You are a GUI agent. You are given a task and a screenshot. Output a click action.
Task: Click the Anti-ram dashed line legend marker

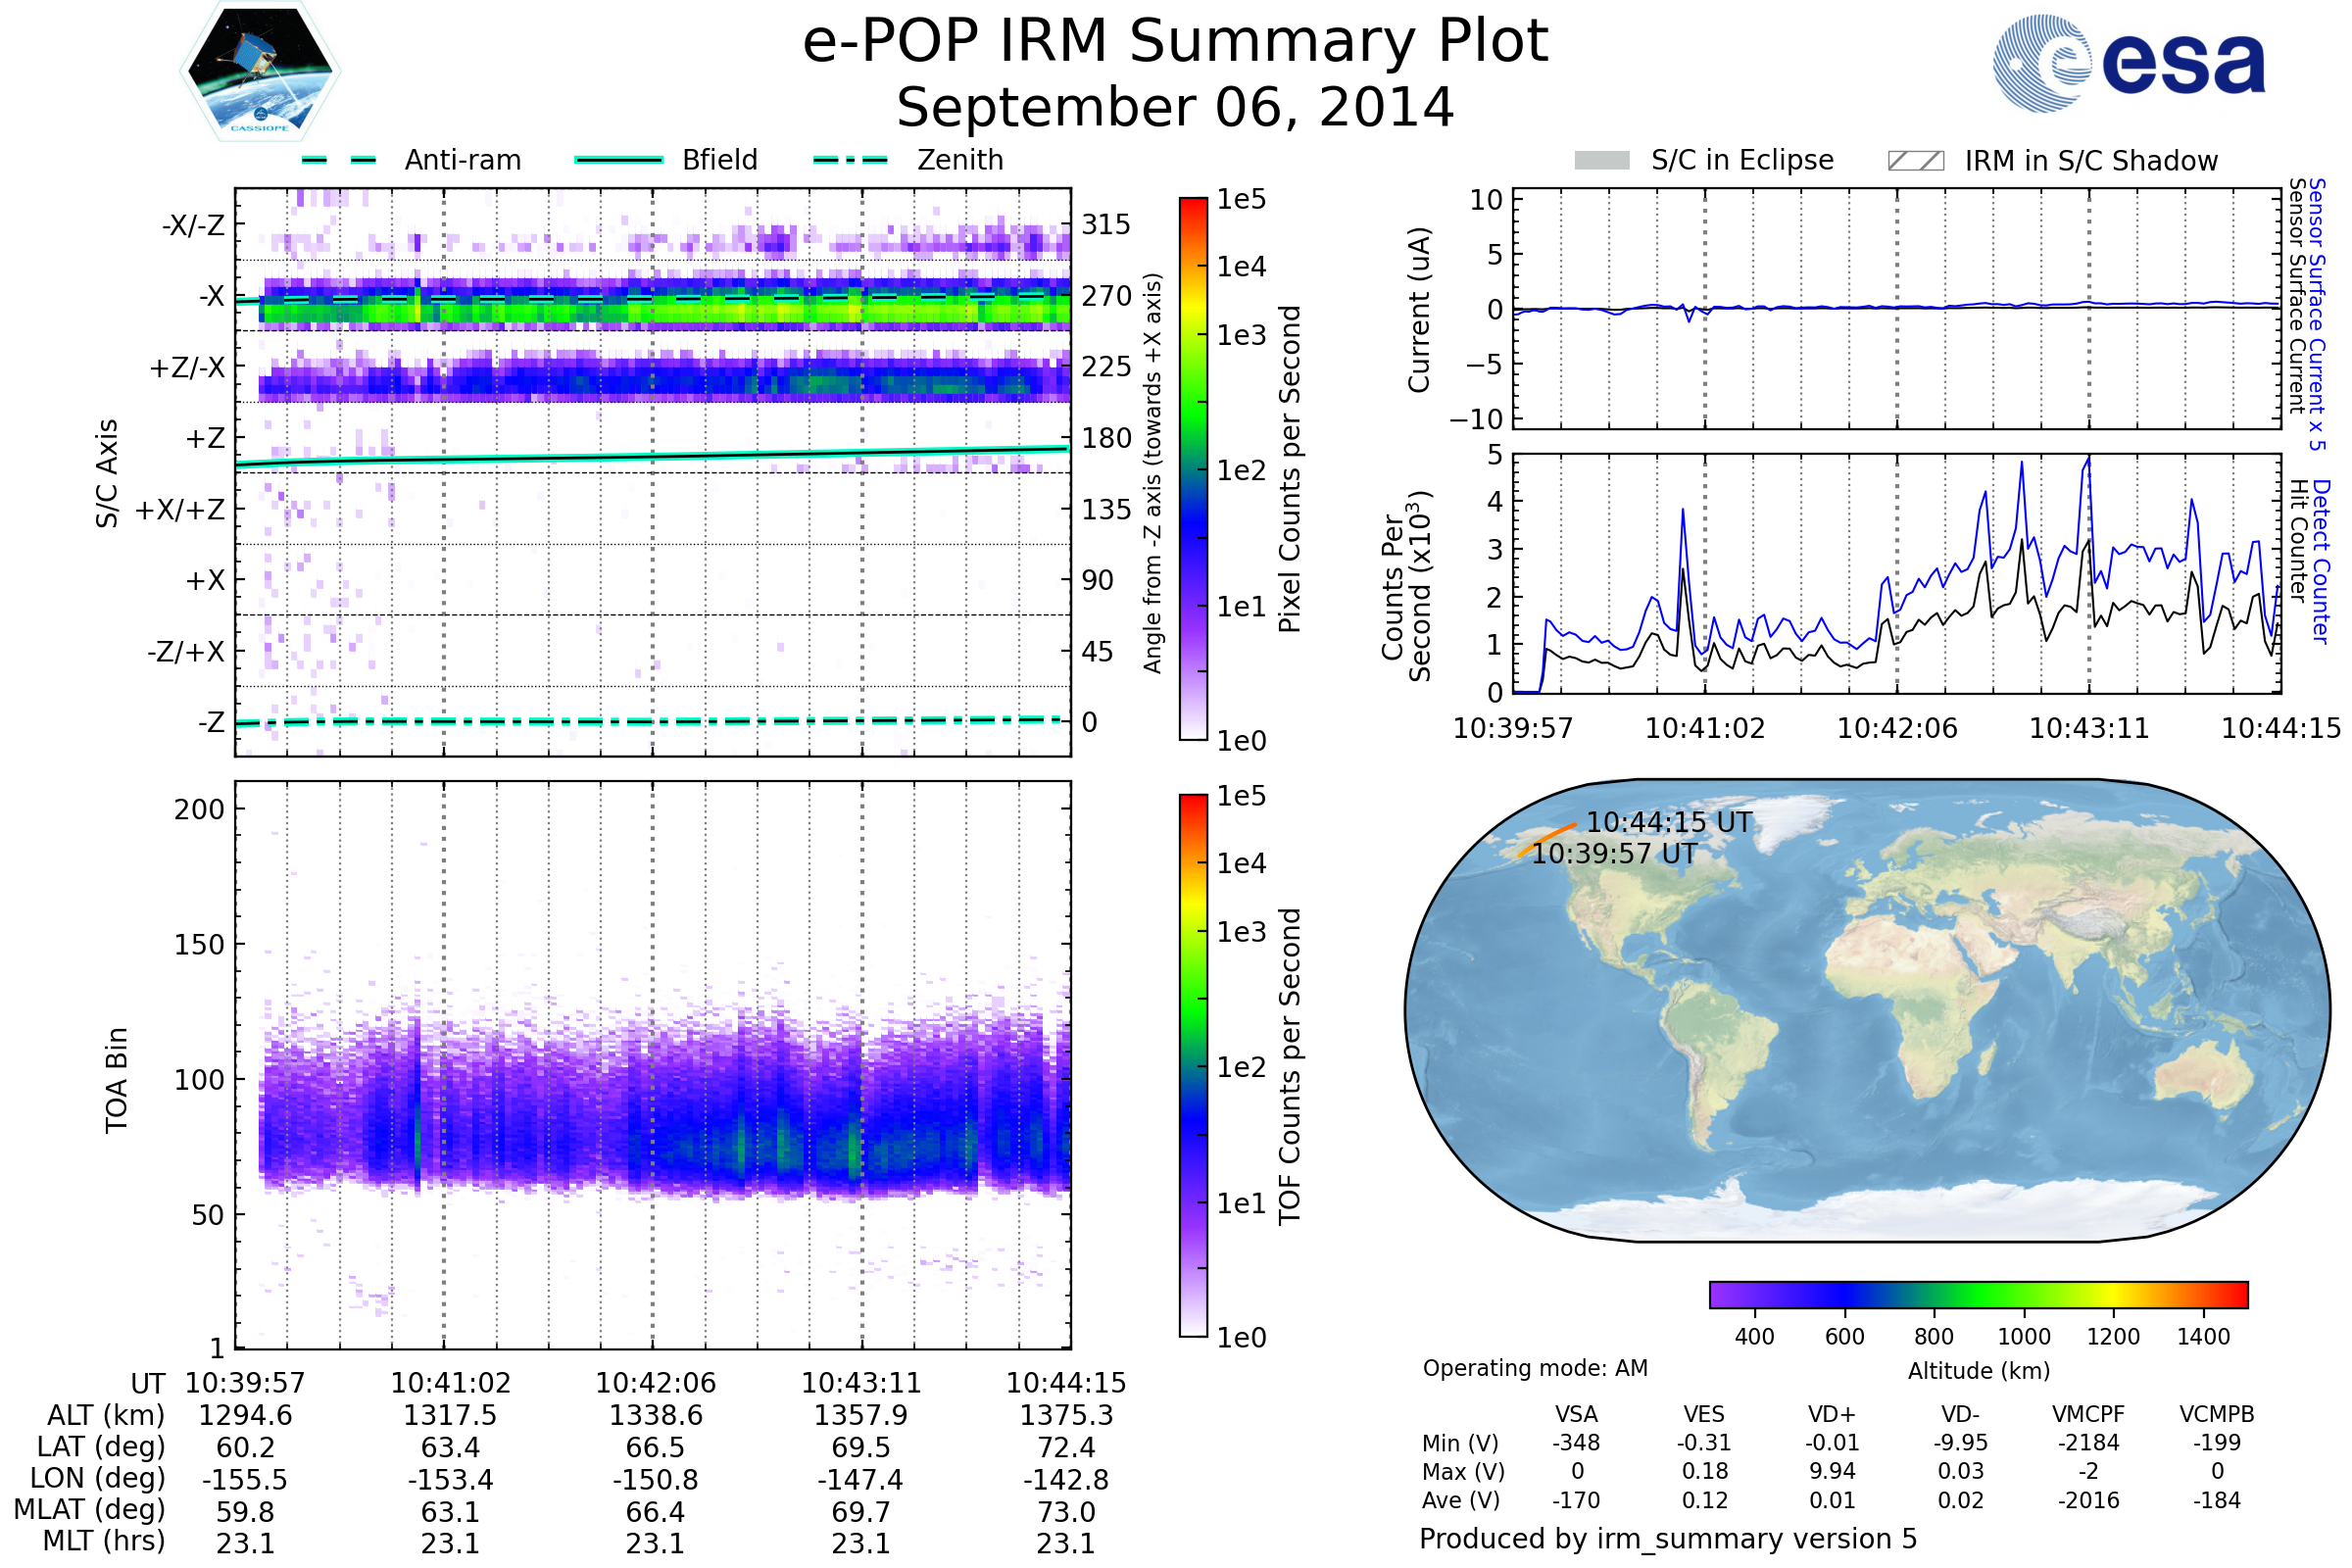[x=339, y=160]
